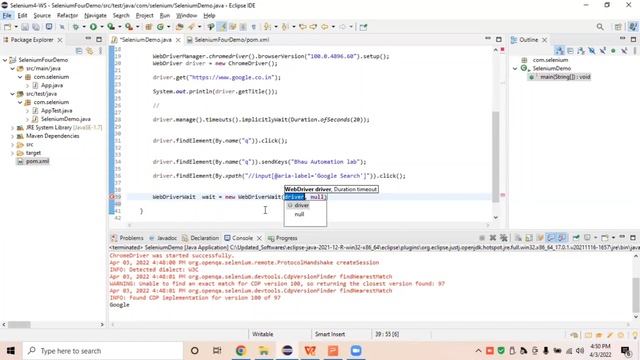Click the Pin Console icon
Image resolution: width=640 pixels, height=360 pixels.
(x=576, y=238)
